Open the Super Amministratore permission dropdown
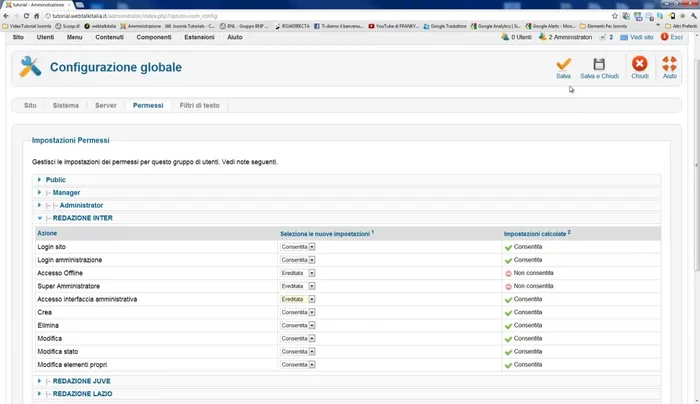Image resolution: width=700 pixels, height=404 pixels. [x=298, y=286]
